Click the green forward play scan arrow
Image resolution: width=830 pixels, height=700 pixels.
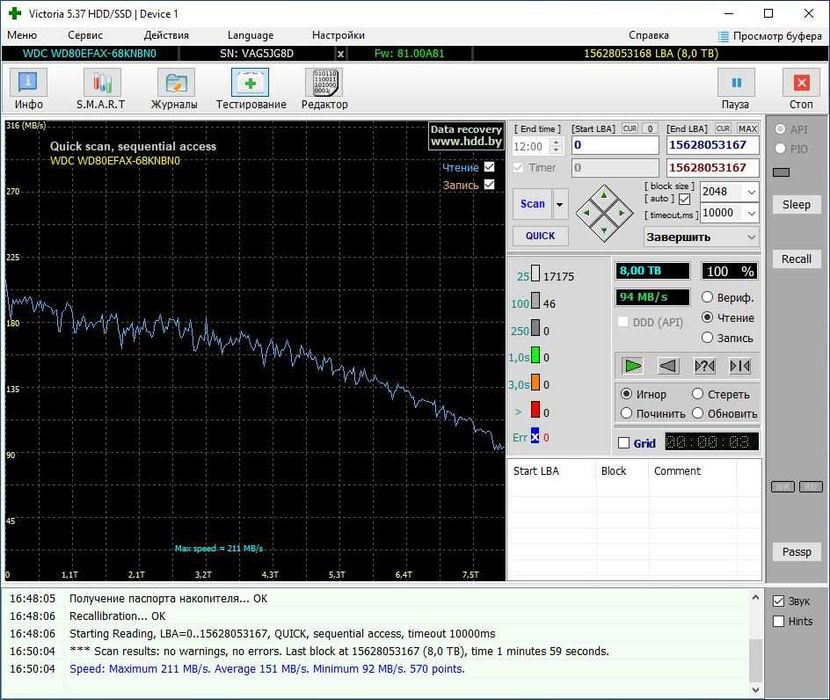click(x=632, y=366)
